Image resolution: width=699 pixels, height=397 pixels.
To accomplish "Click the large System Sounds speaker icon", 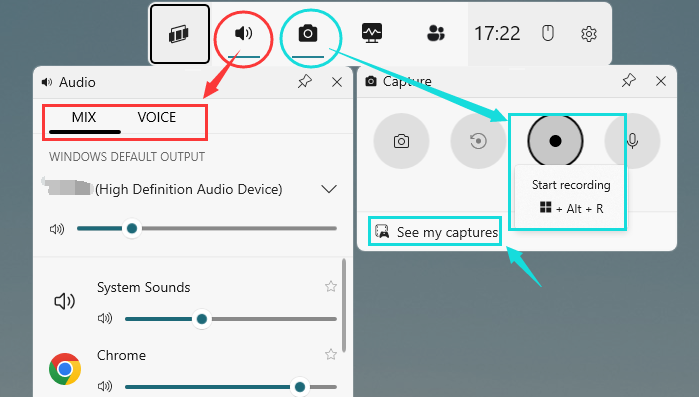I will tap(65, 301).
